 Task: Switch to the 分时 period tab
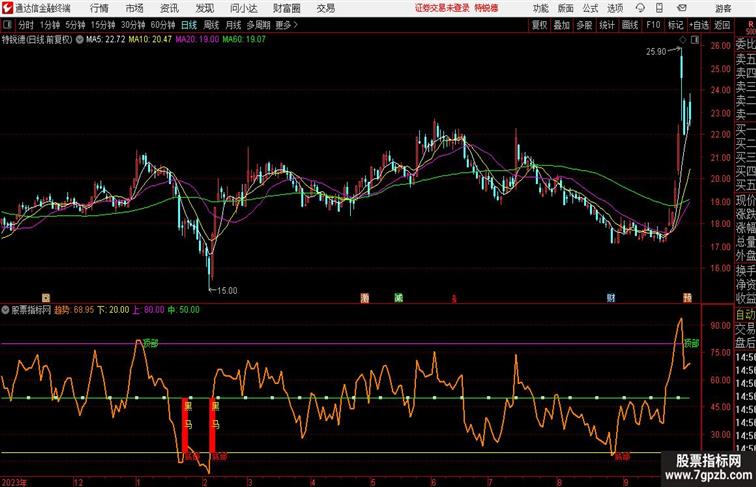point(26,25)
